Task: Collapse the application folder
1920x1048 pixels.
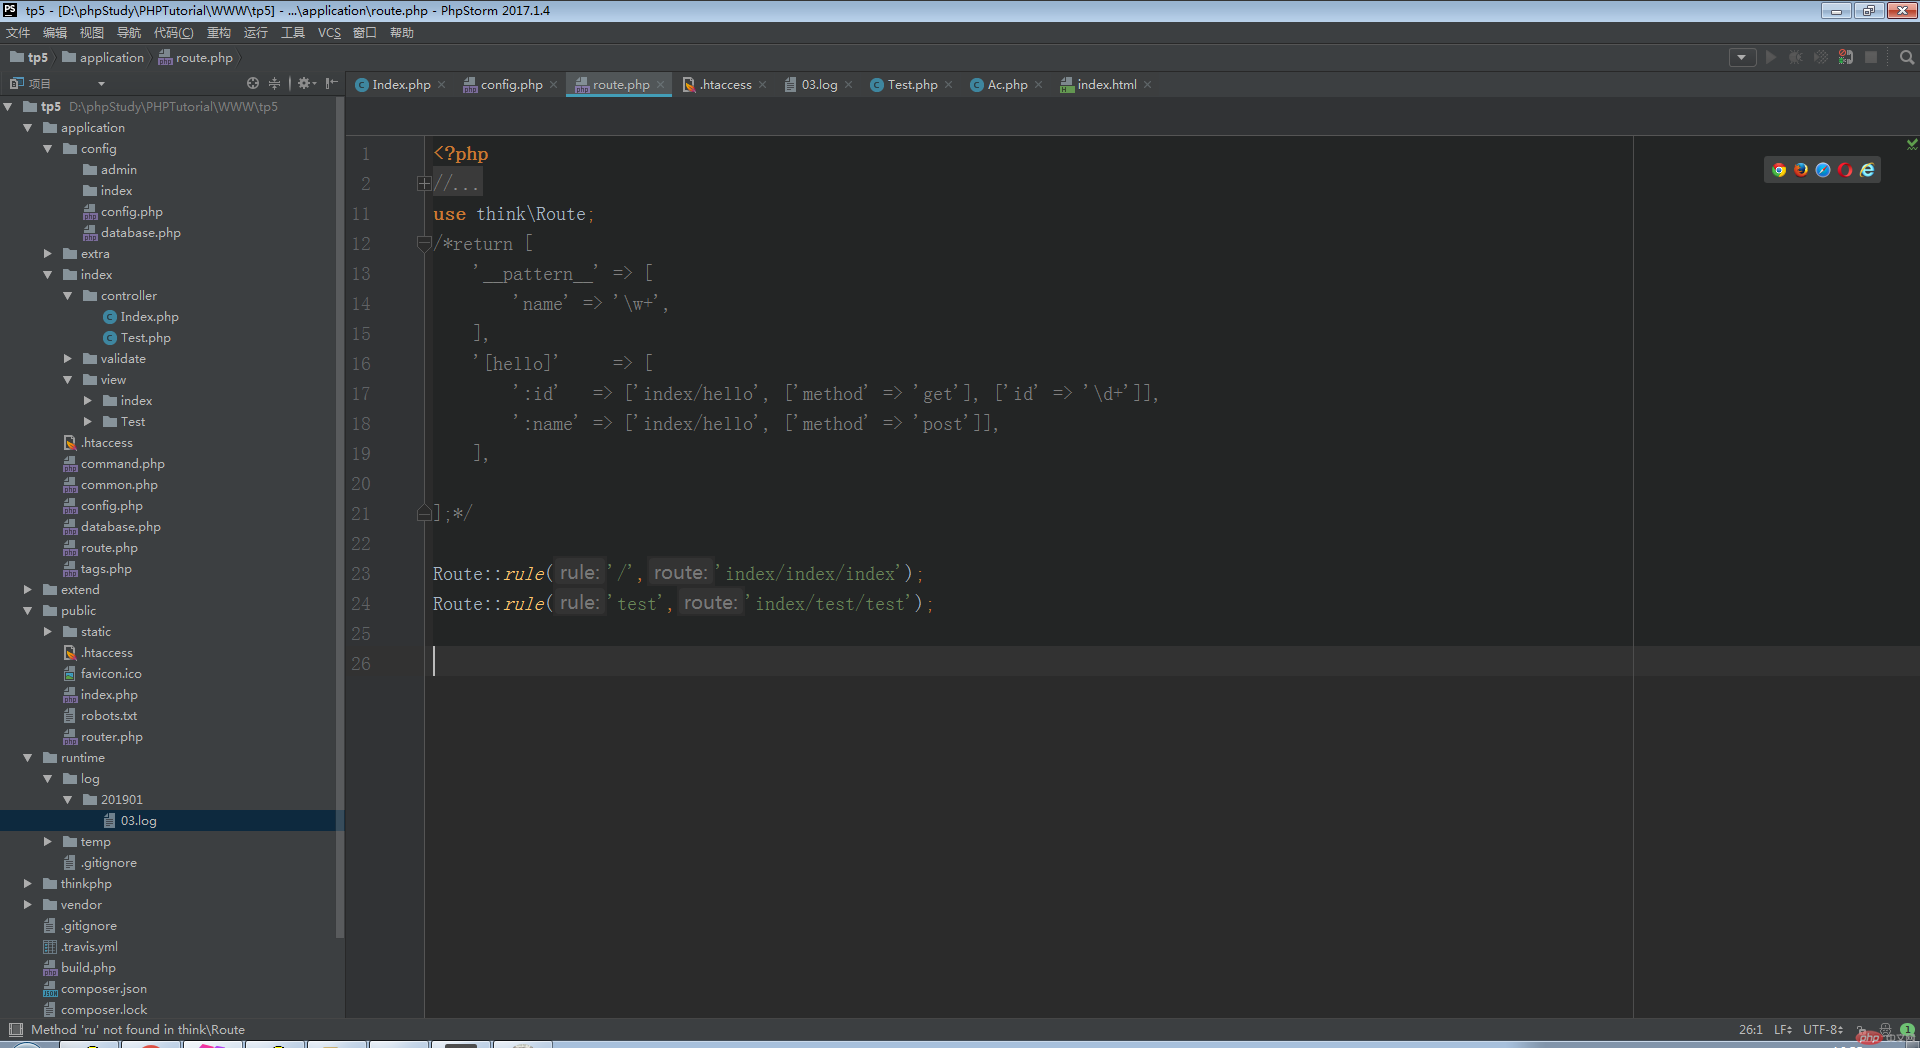Action: tap(28, 128)
